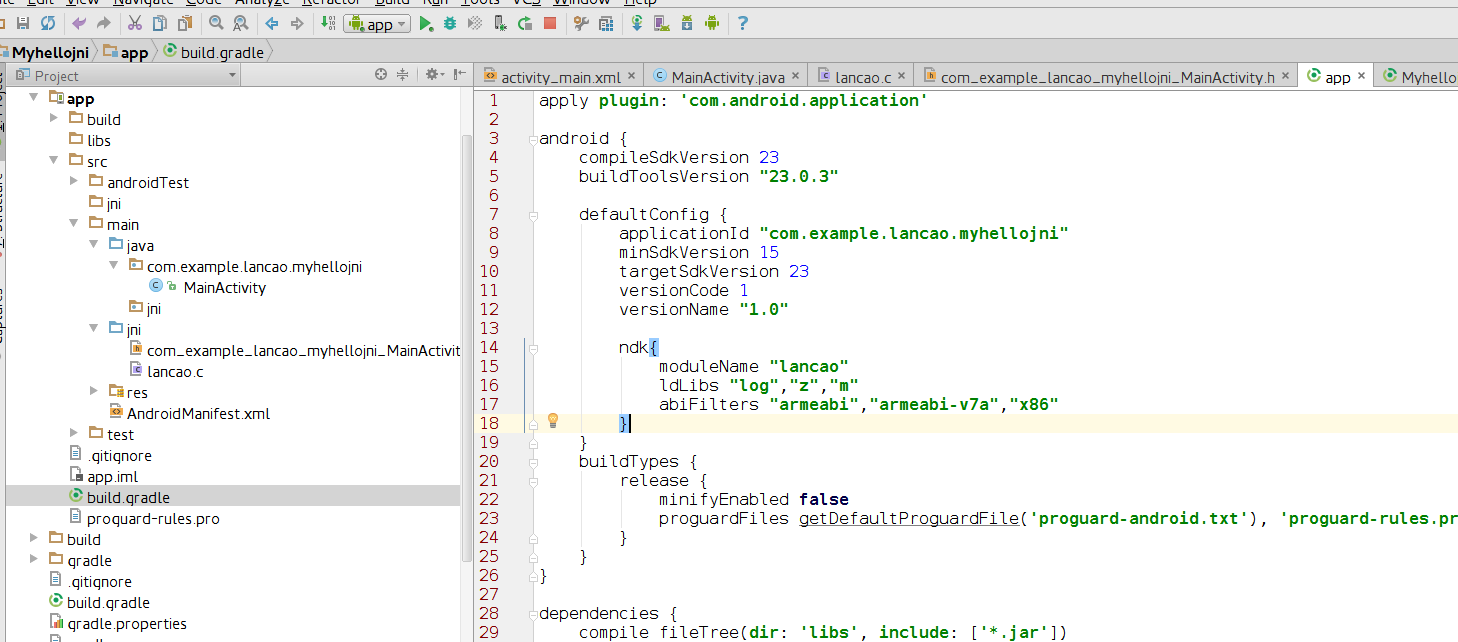The image size is (1458, 642).
Task: Toggle code folding for the android block
Action: 534,138
